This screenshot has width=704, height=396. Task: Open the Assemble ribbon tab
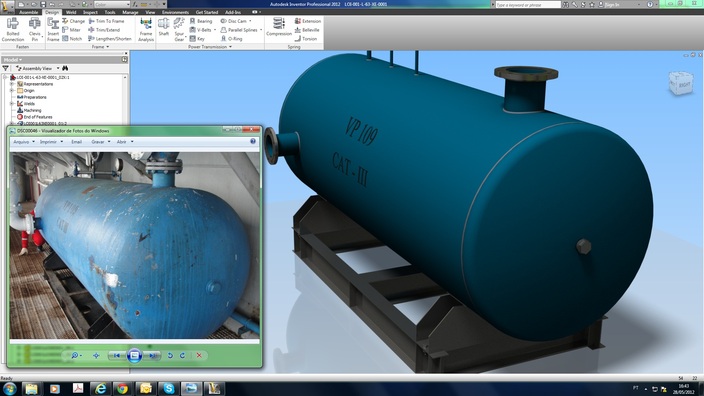pos(29,12)
